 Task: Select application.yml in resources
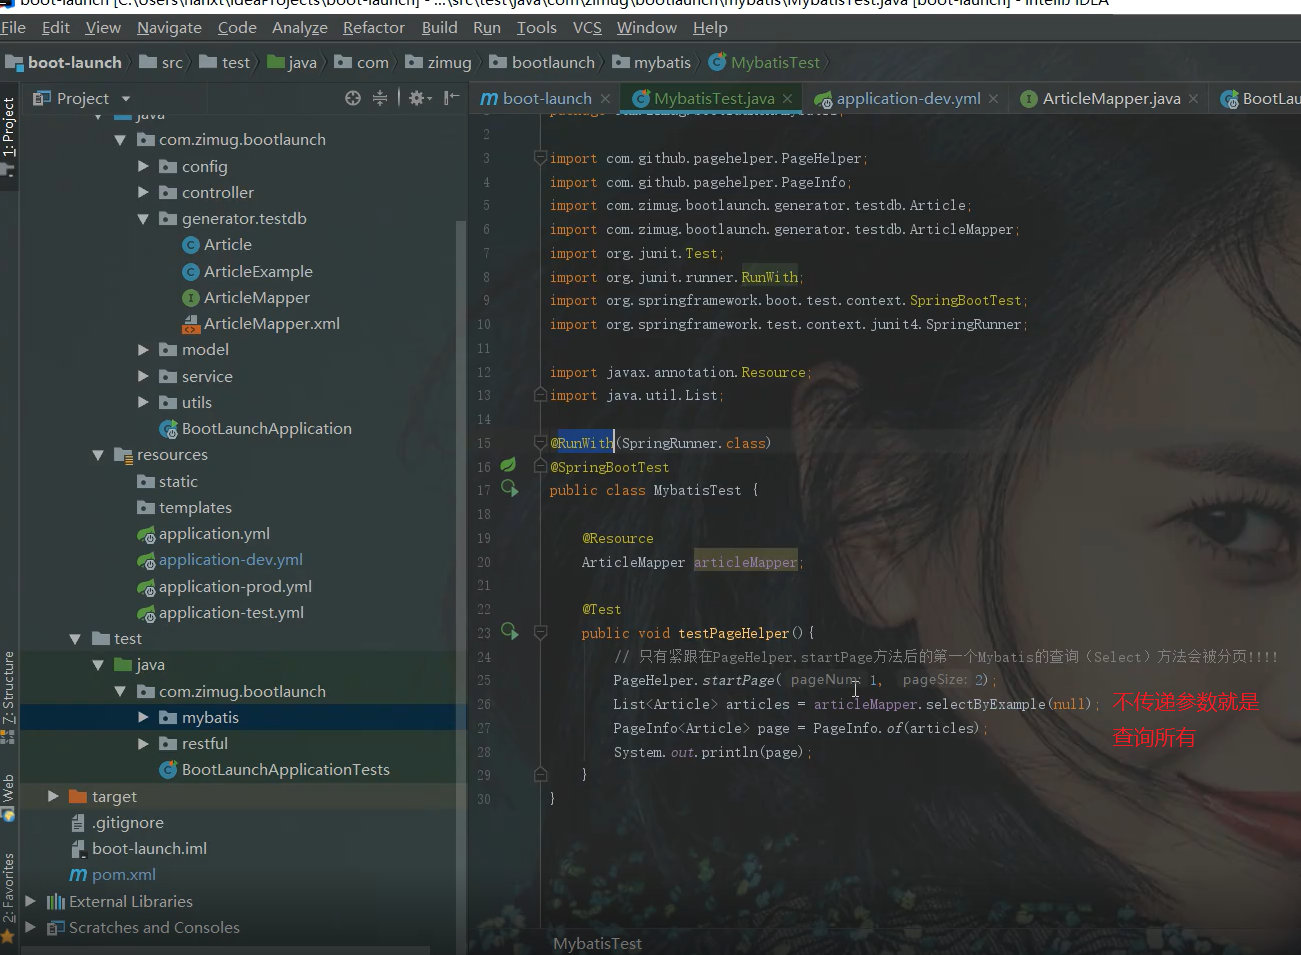(x=204, y=534)
